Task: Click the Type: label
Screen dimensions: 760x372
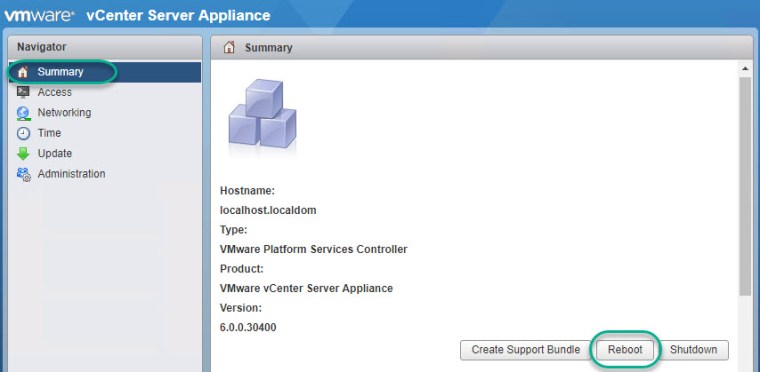Action: coord(234,230)
